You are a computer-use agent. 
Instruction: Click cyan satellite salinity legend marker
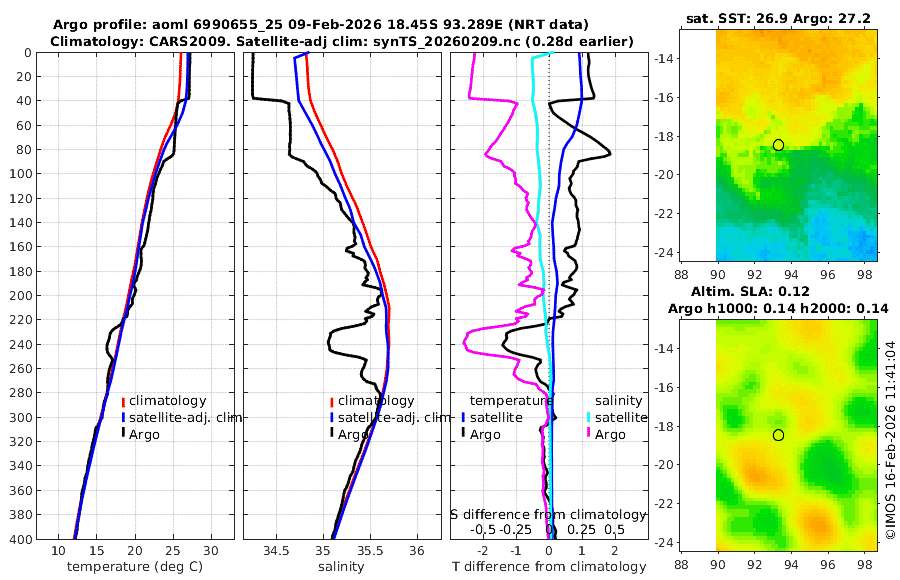(588, 417)
